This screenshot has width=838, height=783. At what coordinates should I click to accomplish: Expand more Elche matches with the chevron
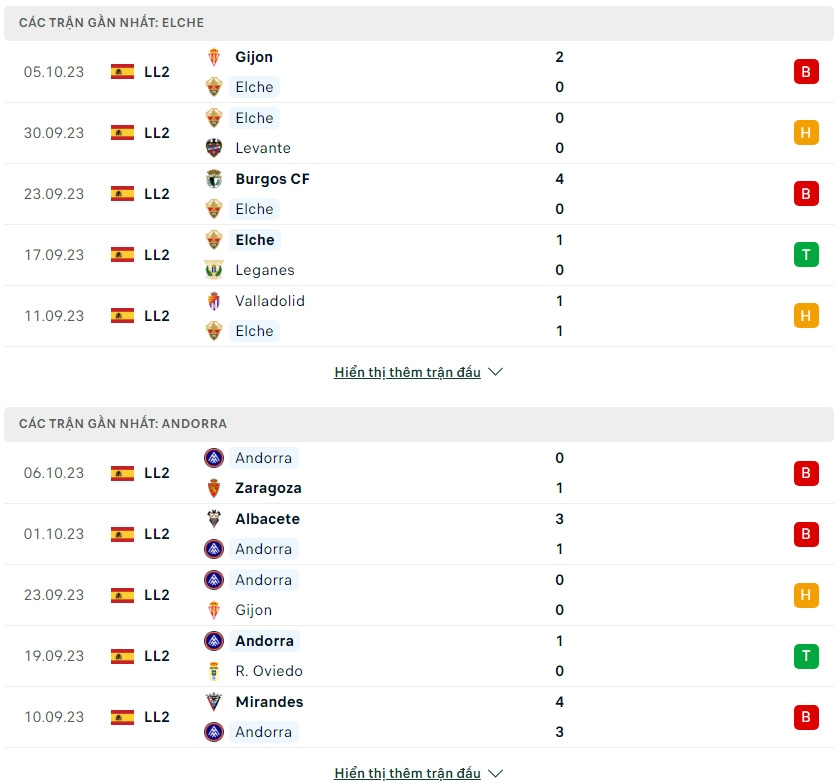(495, 372)
